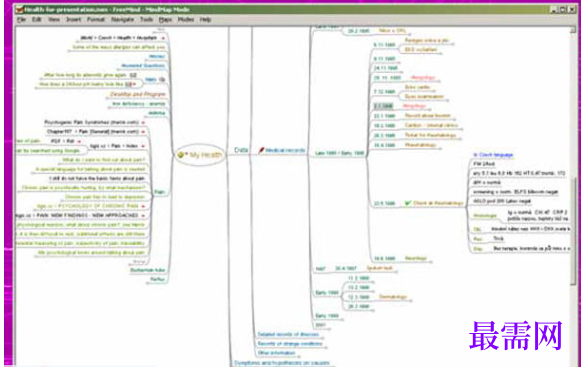Click the red pencil icon beside Medical records

click(x=261, y=151)
